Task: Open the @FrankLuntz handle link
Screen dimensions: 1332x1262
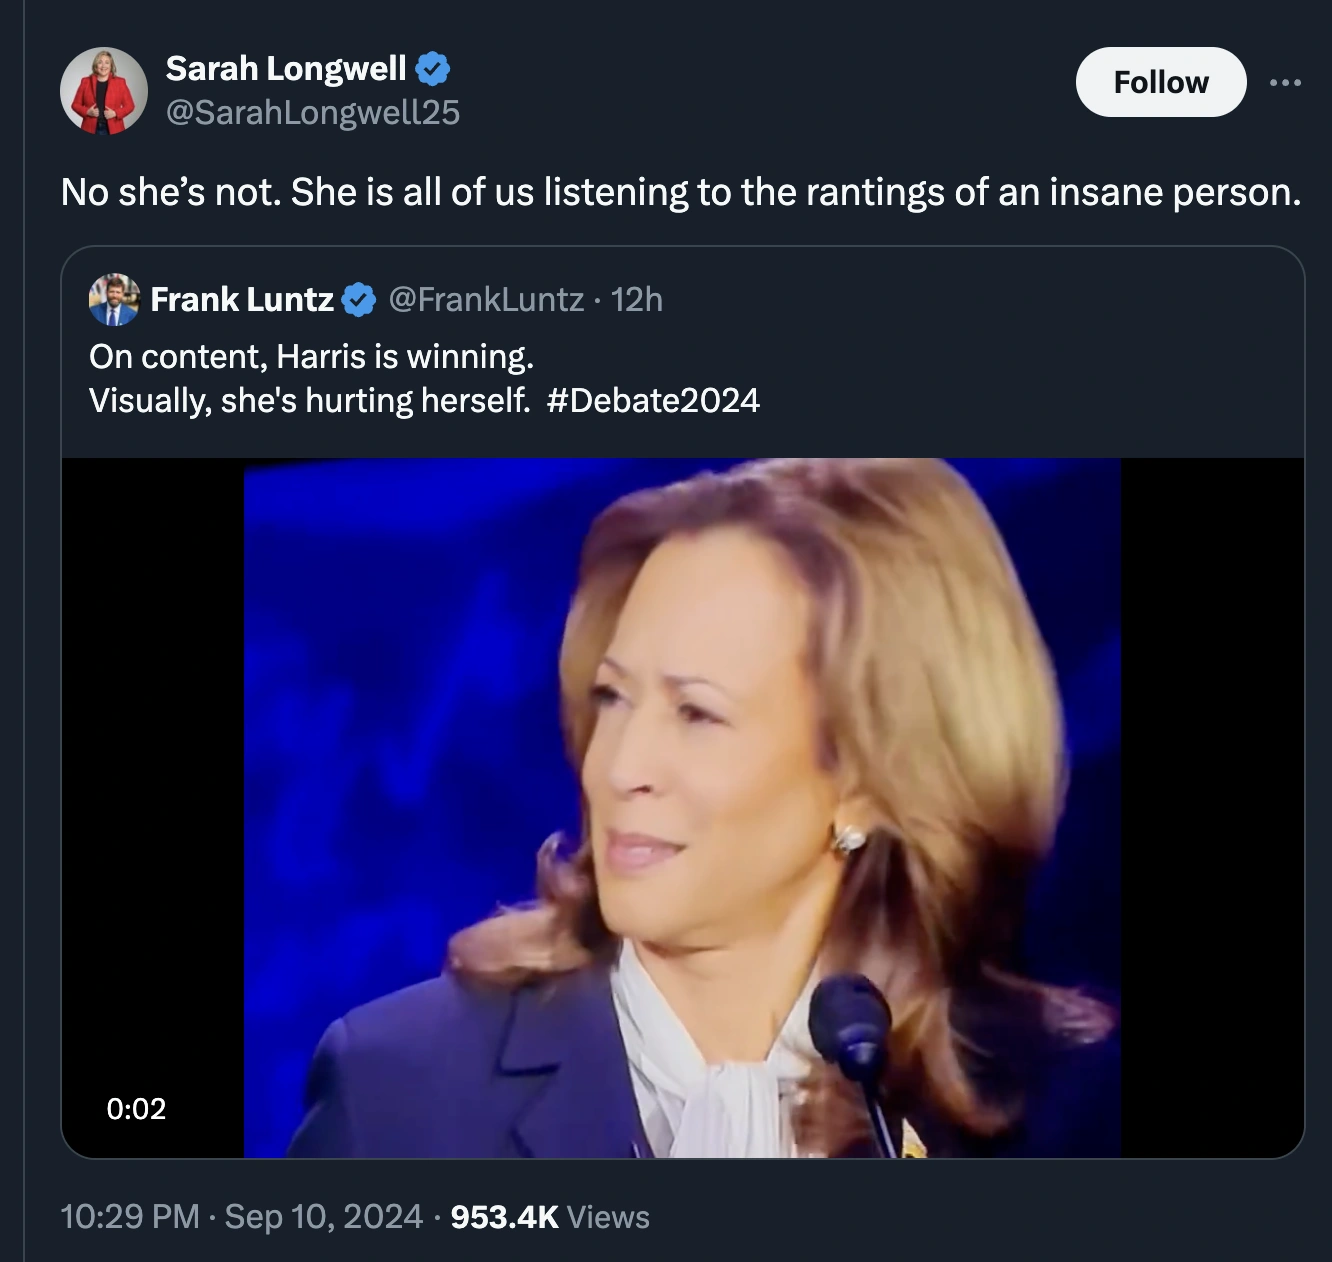Action: click(486, 299)
